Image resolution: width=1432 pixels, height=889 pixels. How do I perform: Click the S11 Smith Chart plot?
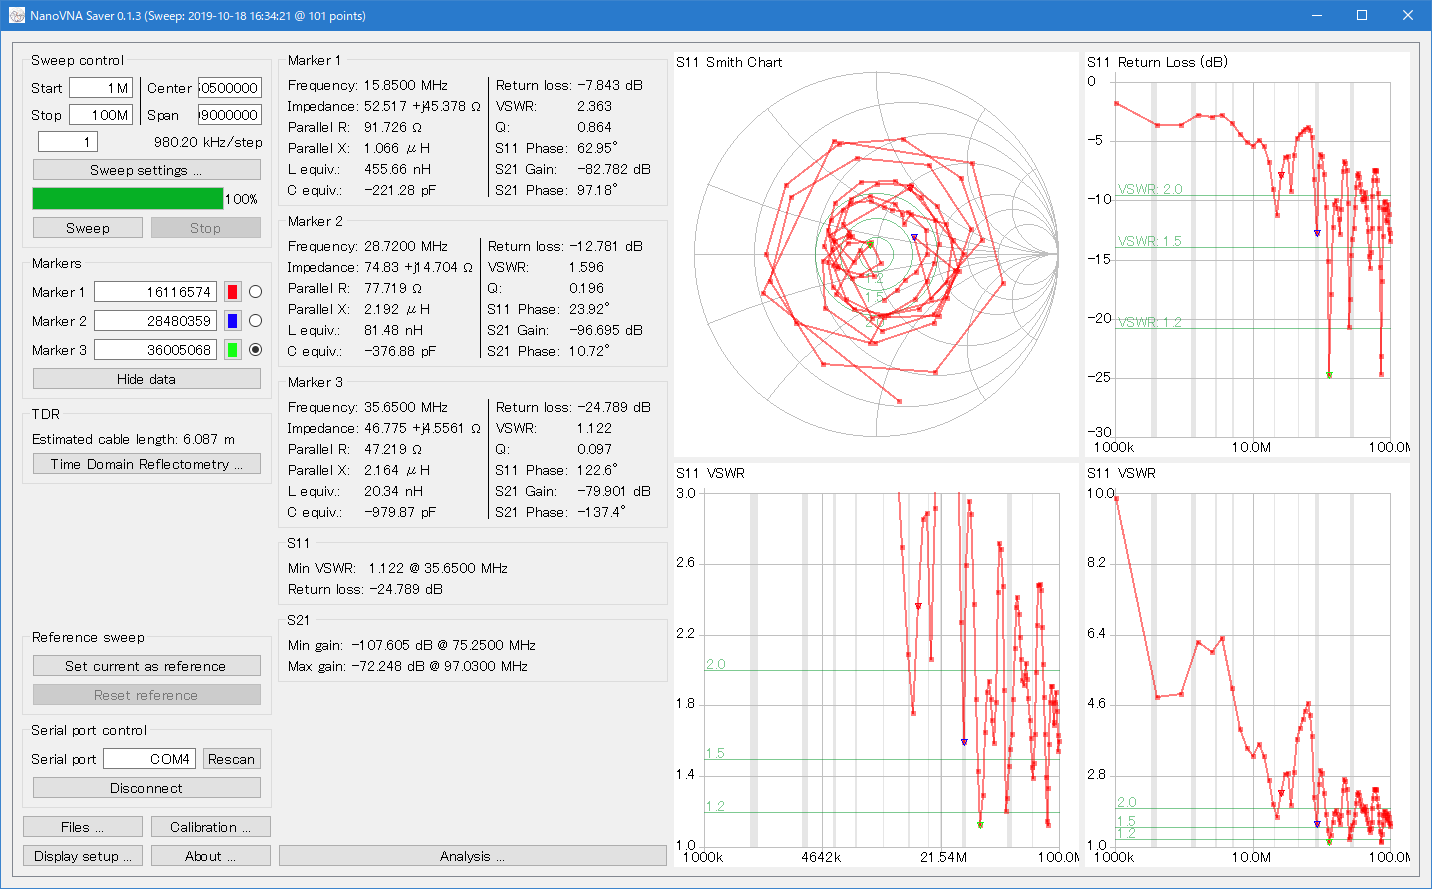876,254
